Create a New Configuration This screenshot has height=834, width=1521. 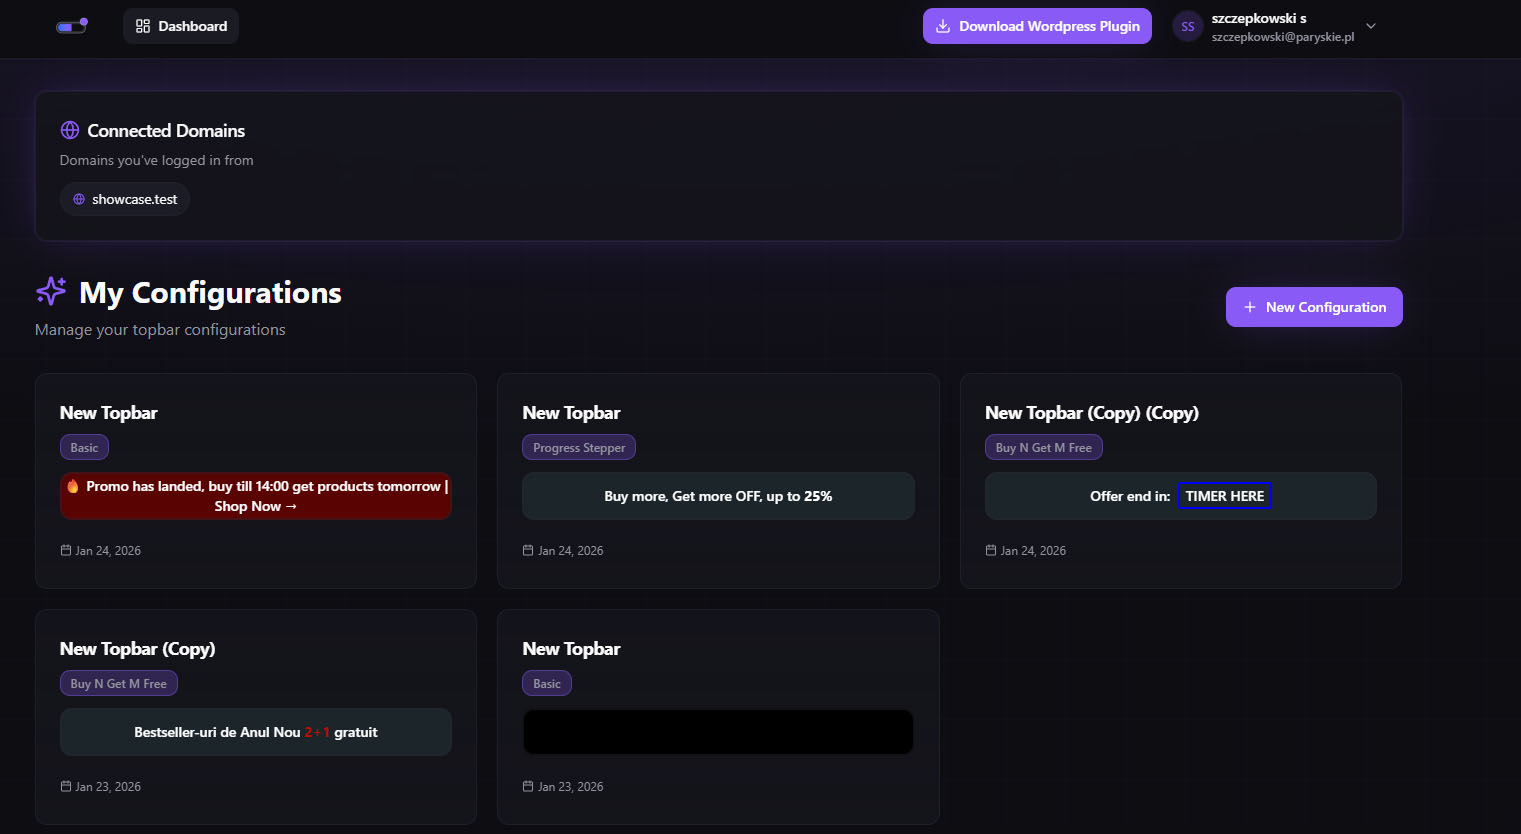1313,307
